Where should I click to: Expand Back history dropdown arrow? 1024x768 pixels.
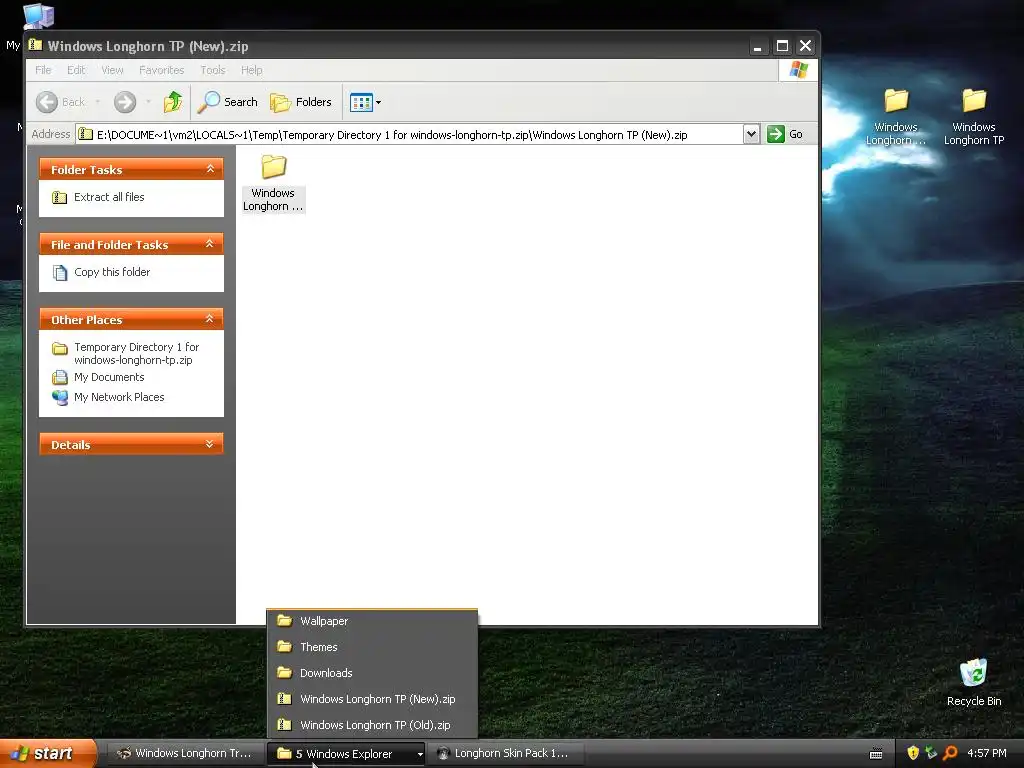pos(98,102)
